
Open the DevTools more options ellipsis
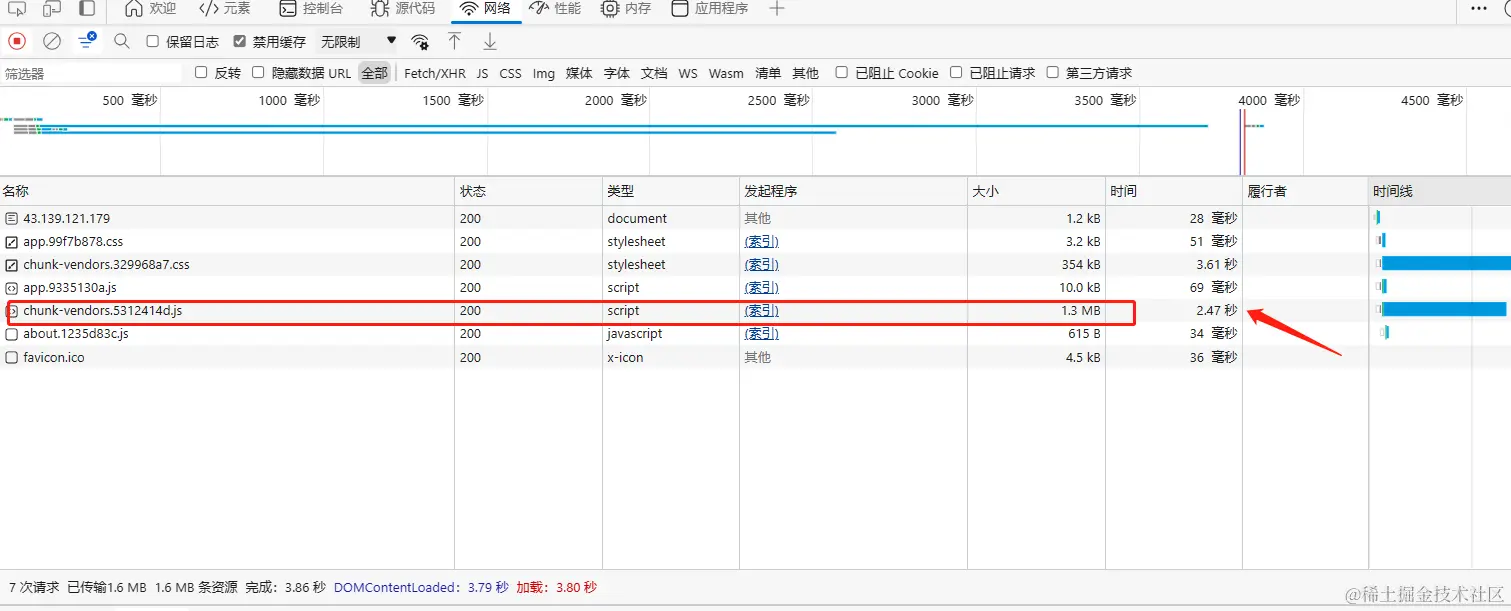(1479, 8)
